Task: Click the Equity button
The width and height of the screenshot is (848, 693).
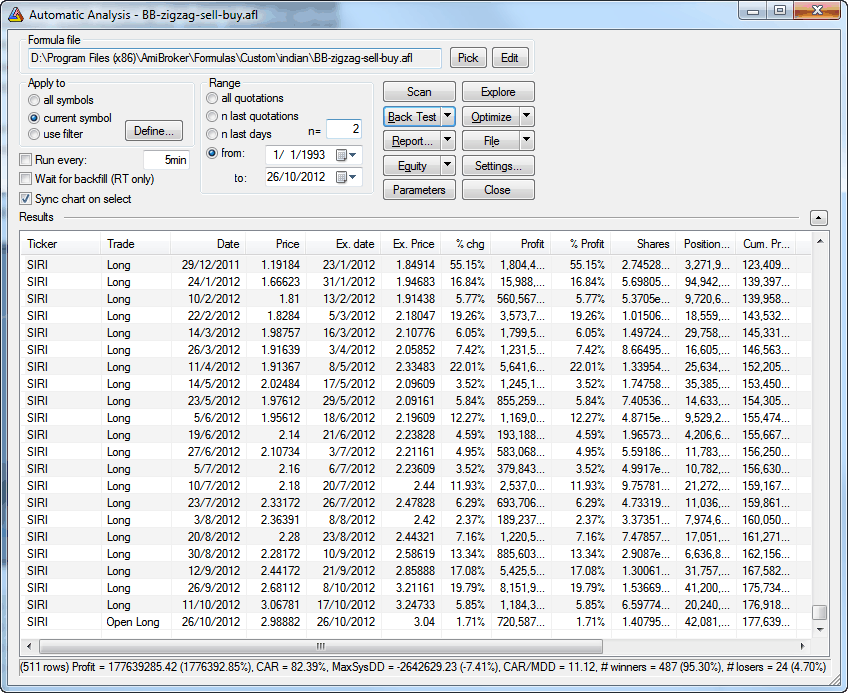Action: pyautogui.click(x=412, y=166)
